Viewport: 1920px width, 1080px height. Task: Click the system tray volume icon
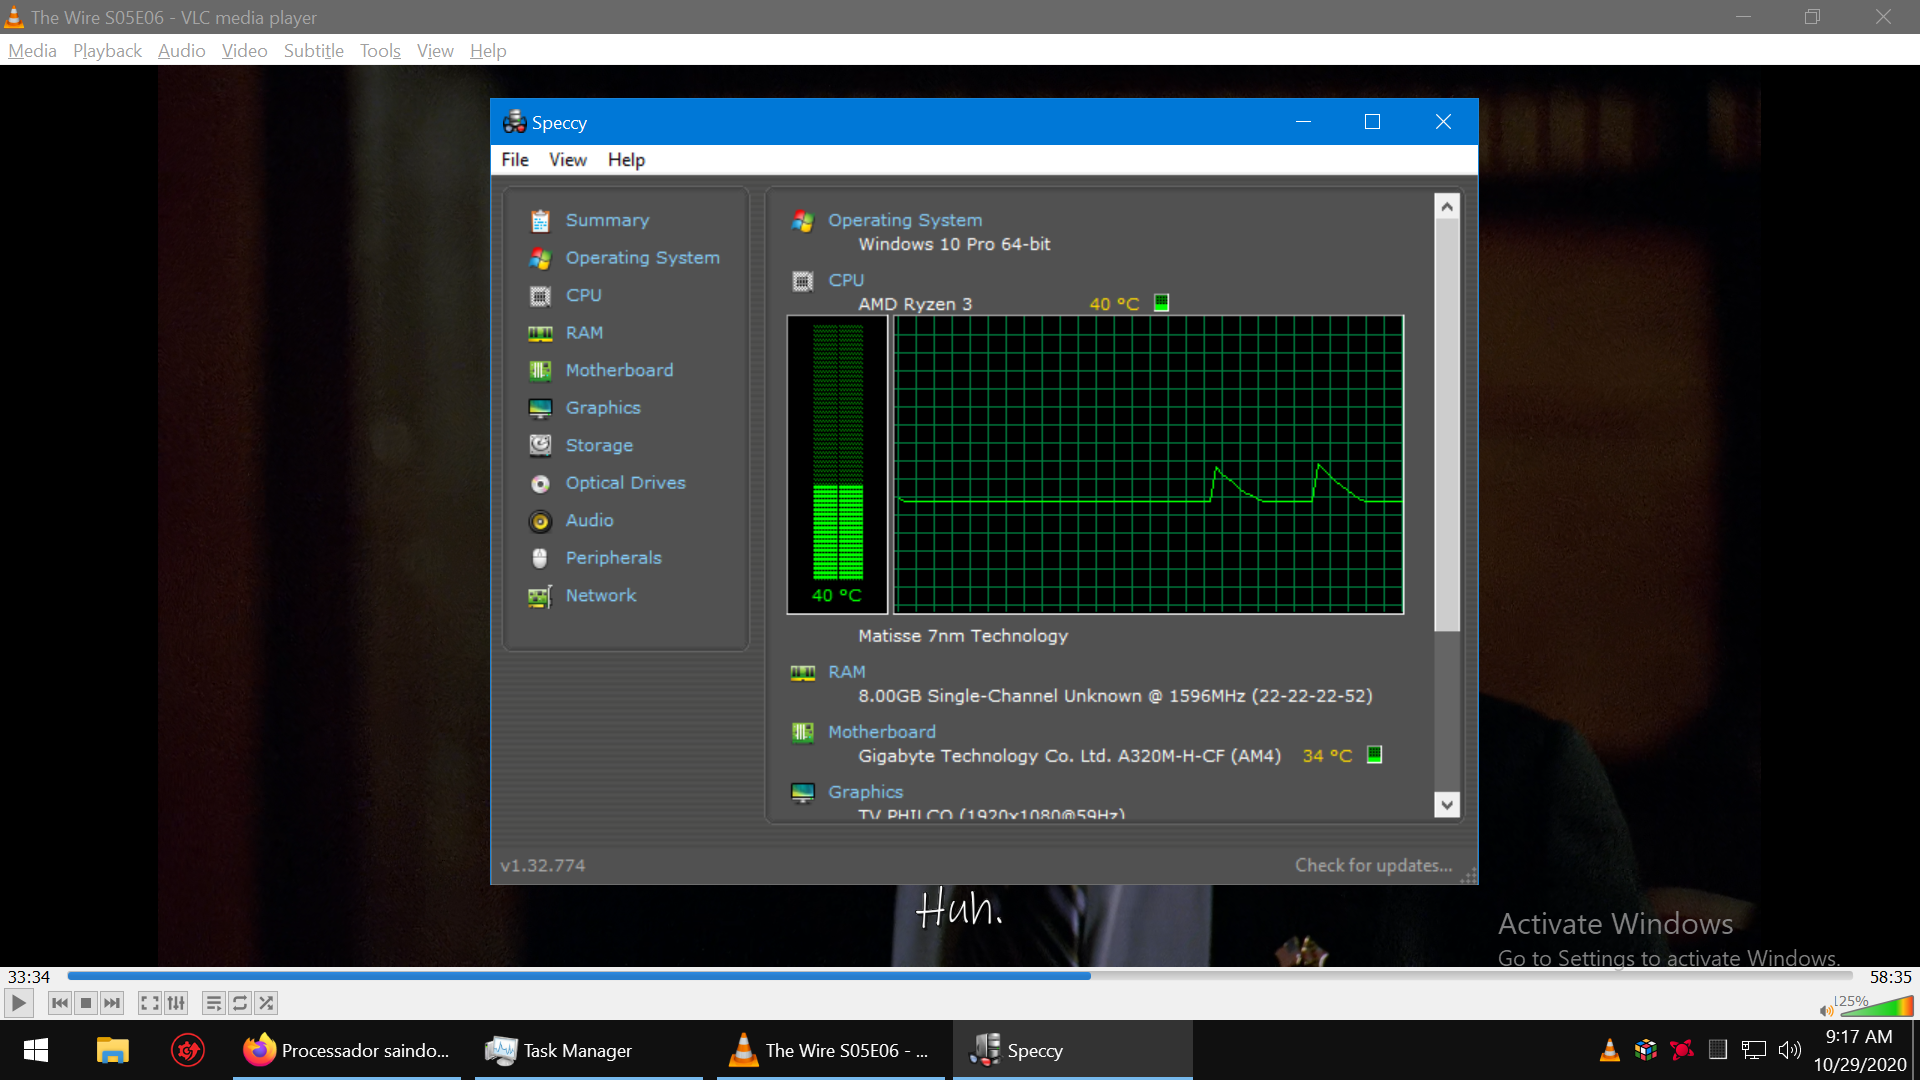click(1790, 1050)
